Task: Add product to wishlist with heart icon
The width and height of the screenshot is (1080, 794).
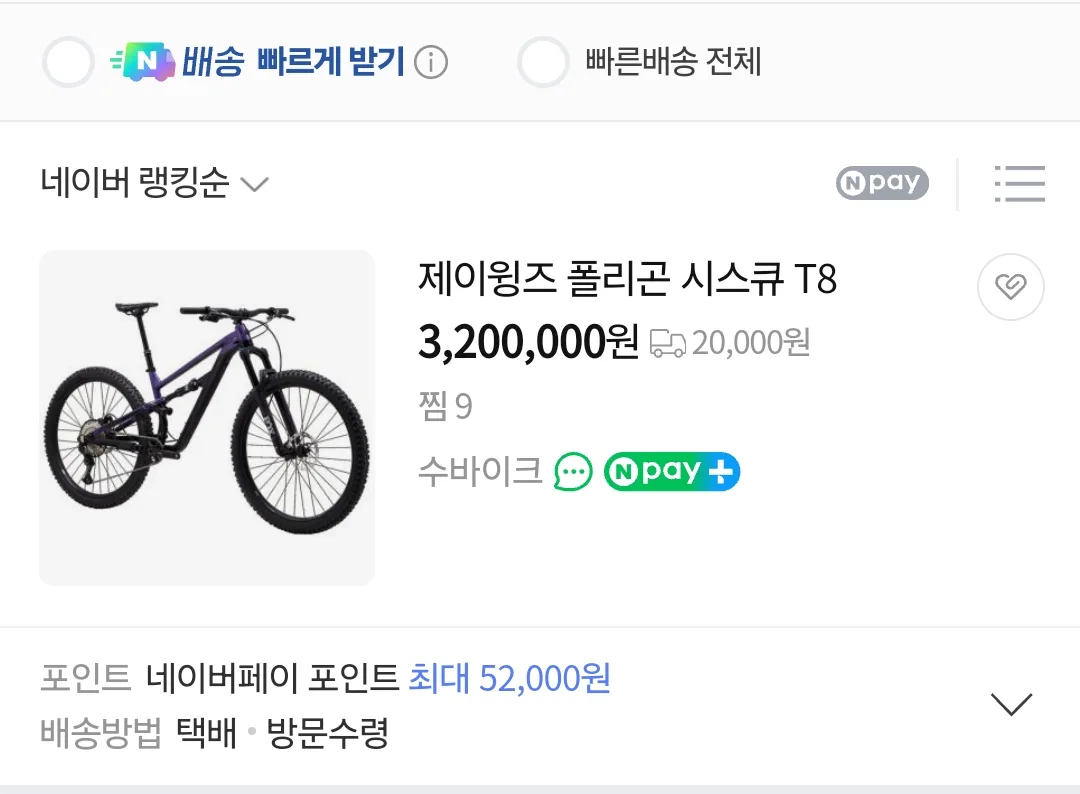Action: click(1010, 288)
